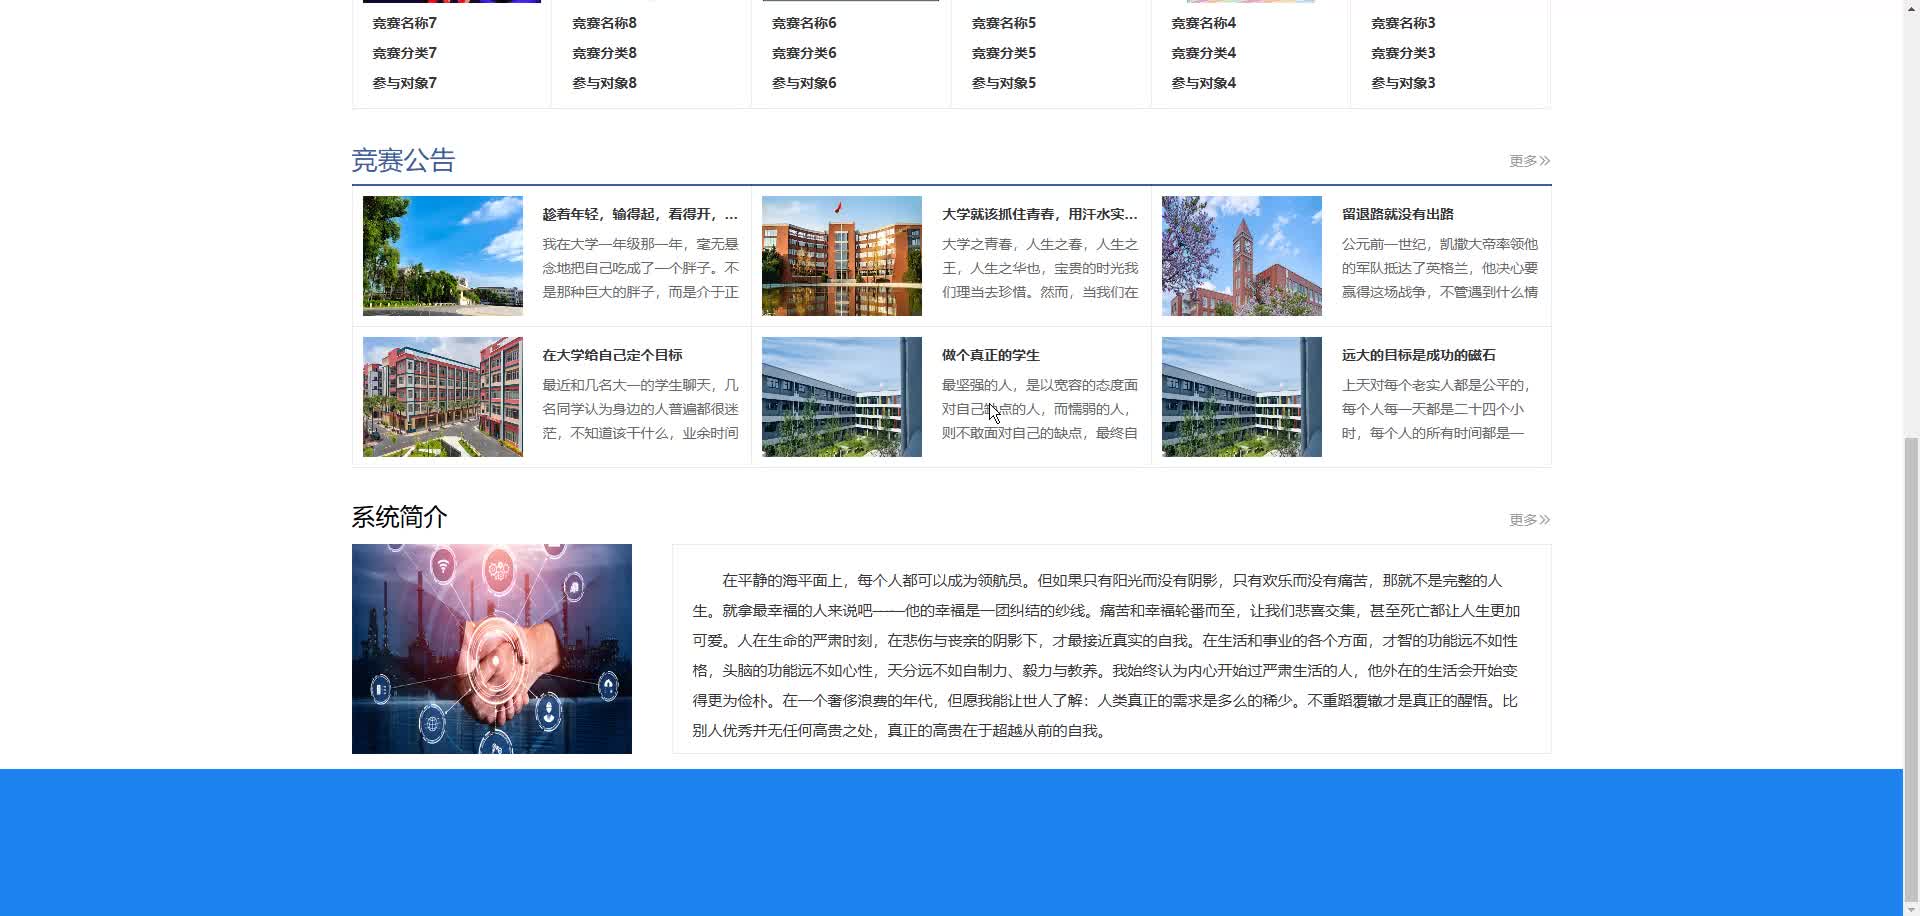
Task: Click 参与对象6 text
Action: click(x=804, y=83)
